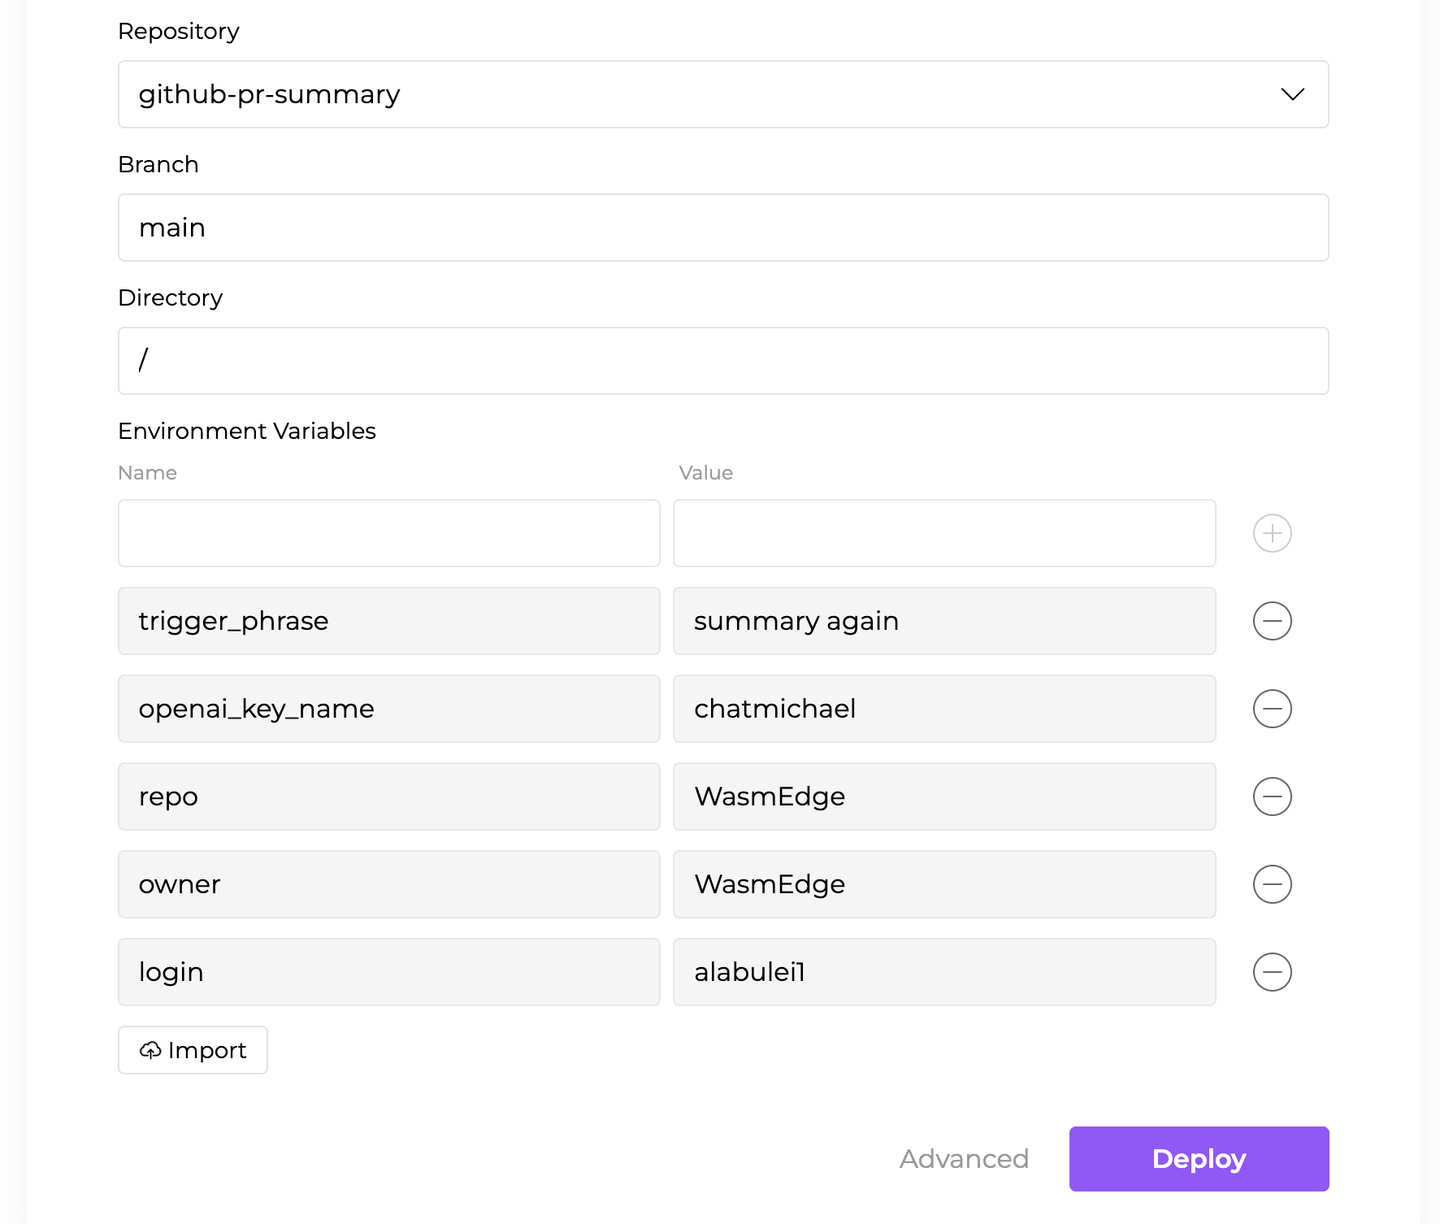Add environment variable with plus icon
The image size is (1440, 1224).
1272,533
